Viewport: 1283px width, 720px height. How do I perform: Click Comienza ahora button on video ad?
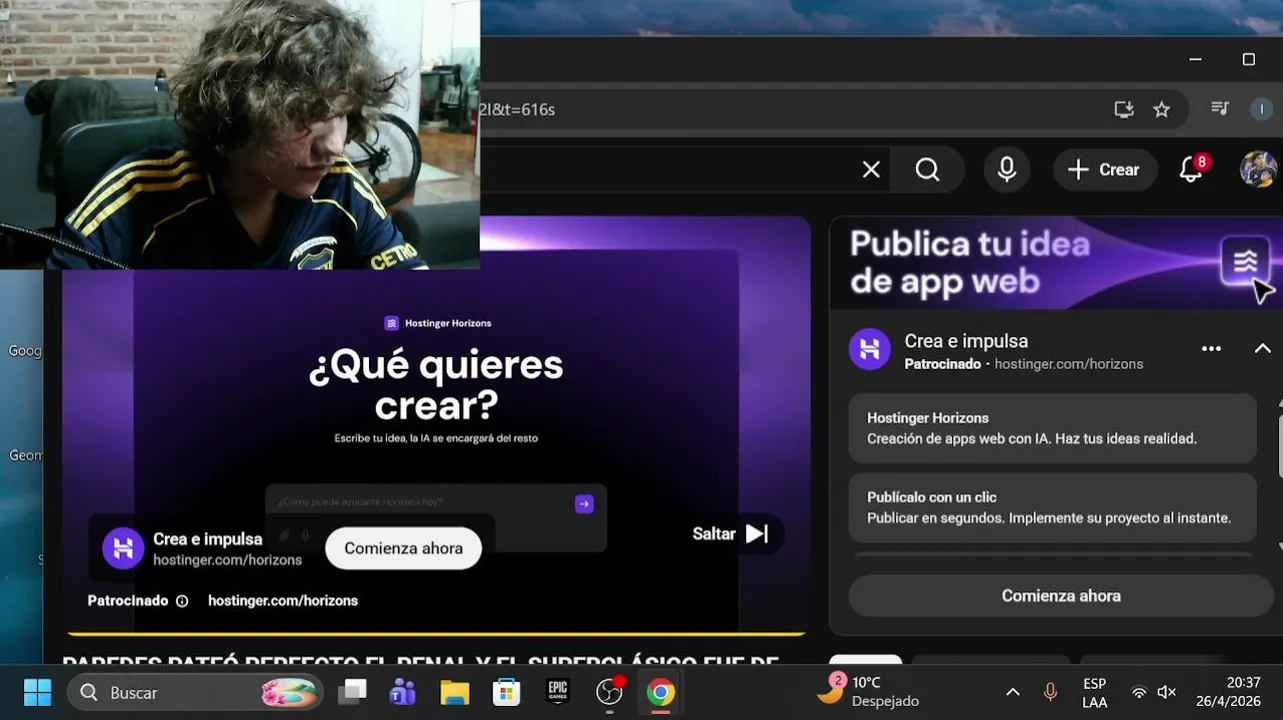[x=403, y=549]
